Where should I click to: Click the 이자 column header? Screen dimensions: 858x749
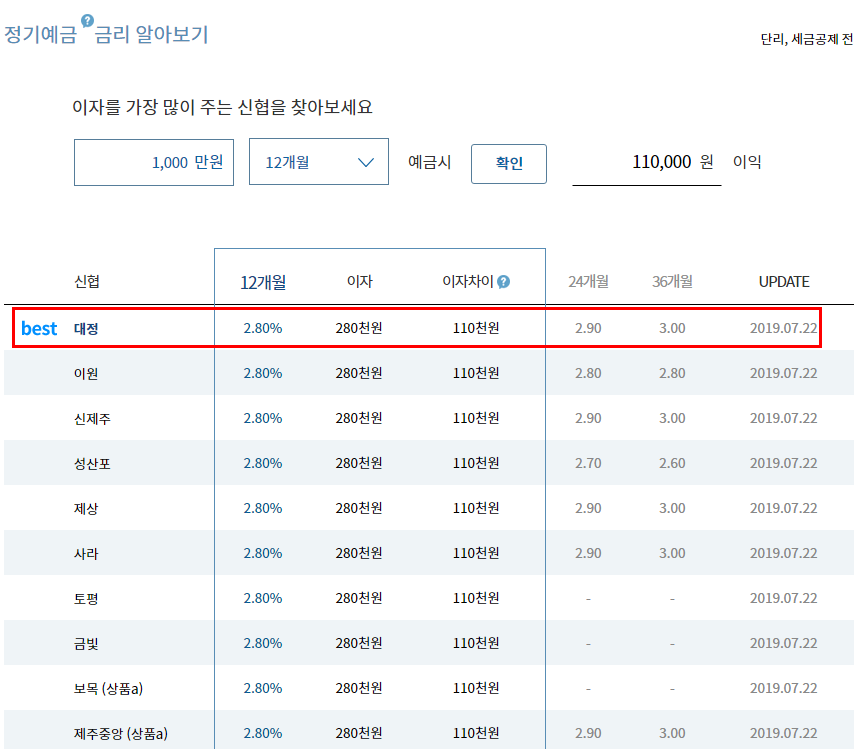click(360, 281)
